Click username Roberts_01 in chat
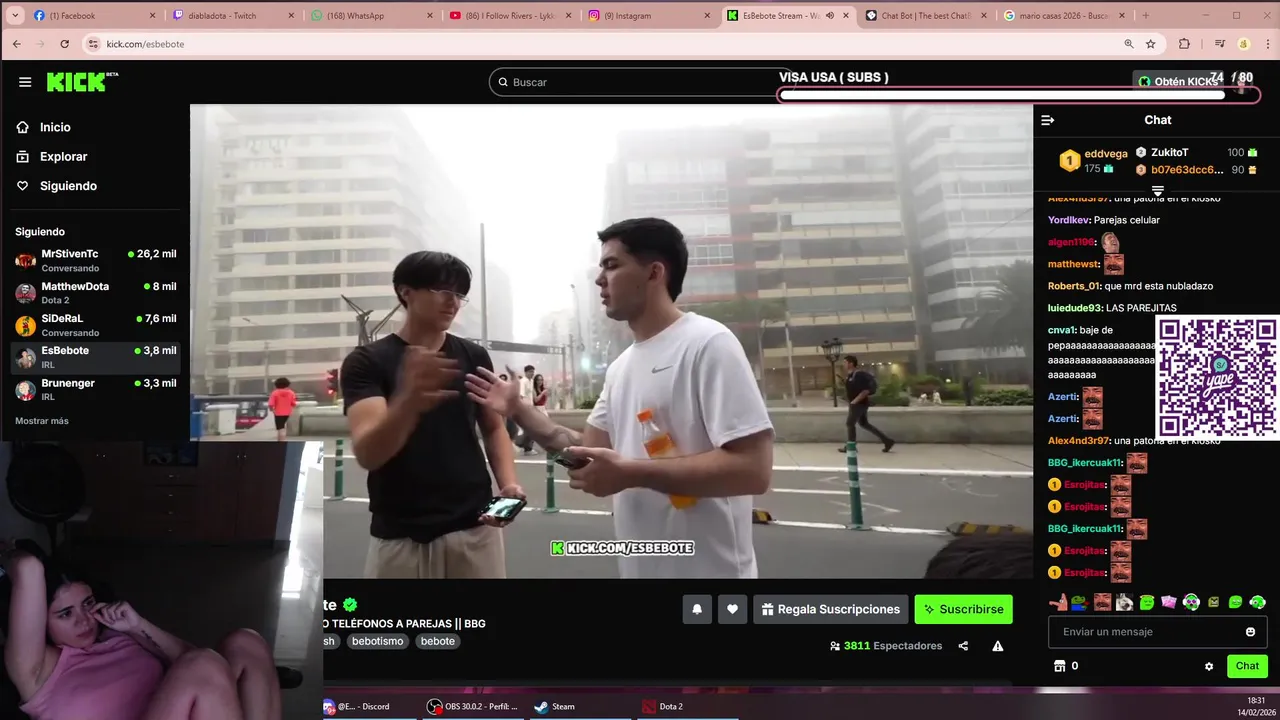The width and height of the screenshot is (1280, 720). pyautogui.click(x=1074, y=286)
